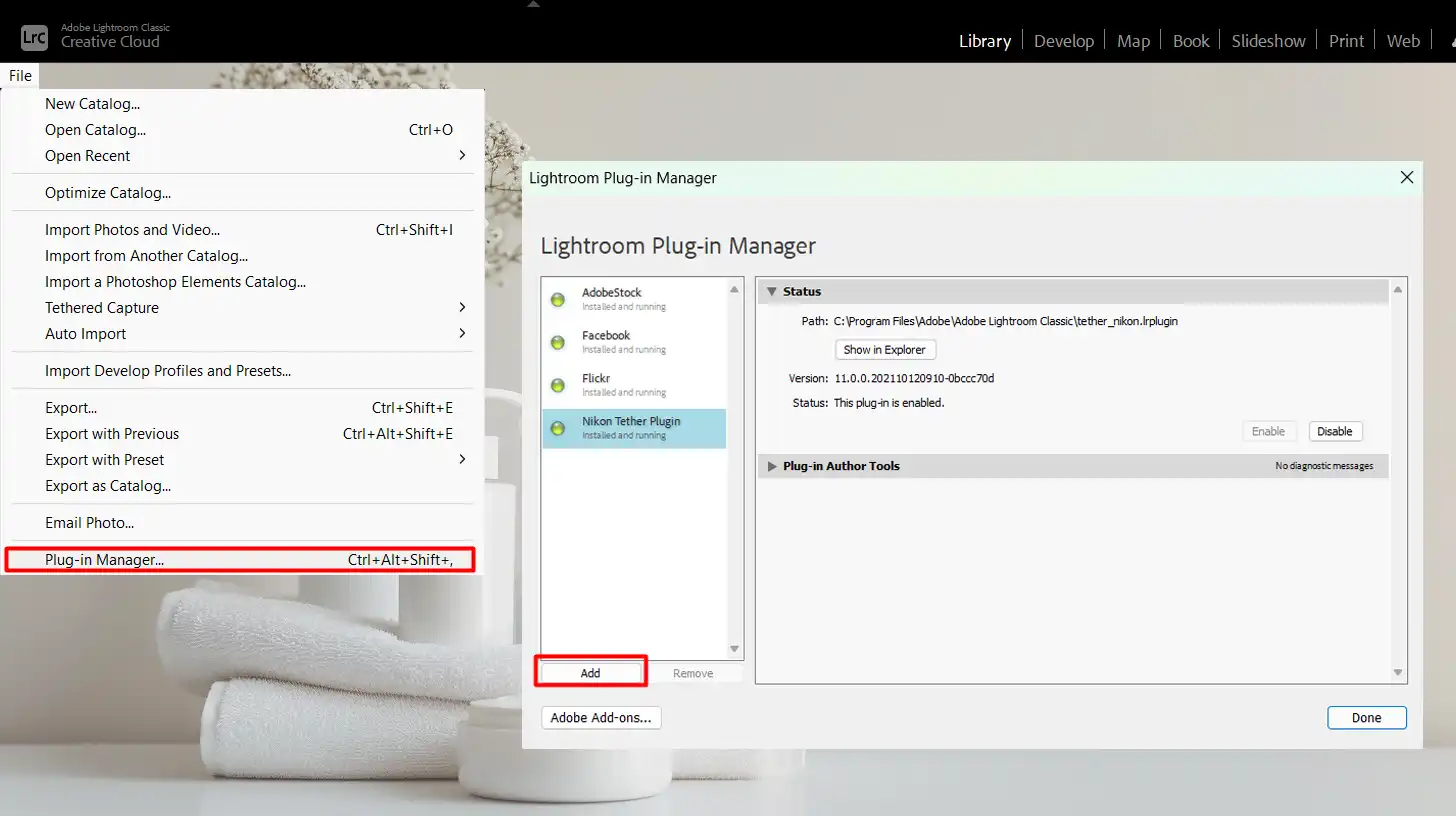Screen dimensions: 1456x816
Task: Switch to the Library module
Action: click(984, 41)
